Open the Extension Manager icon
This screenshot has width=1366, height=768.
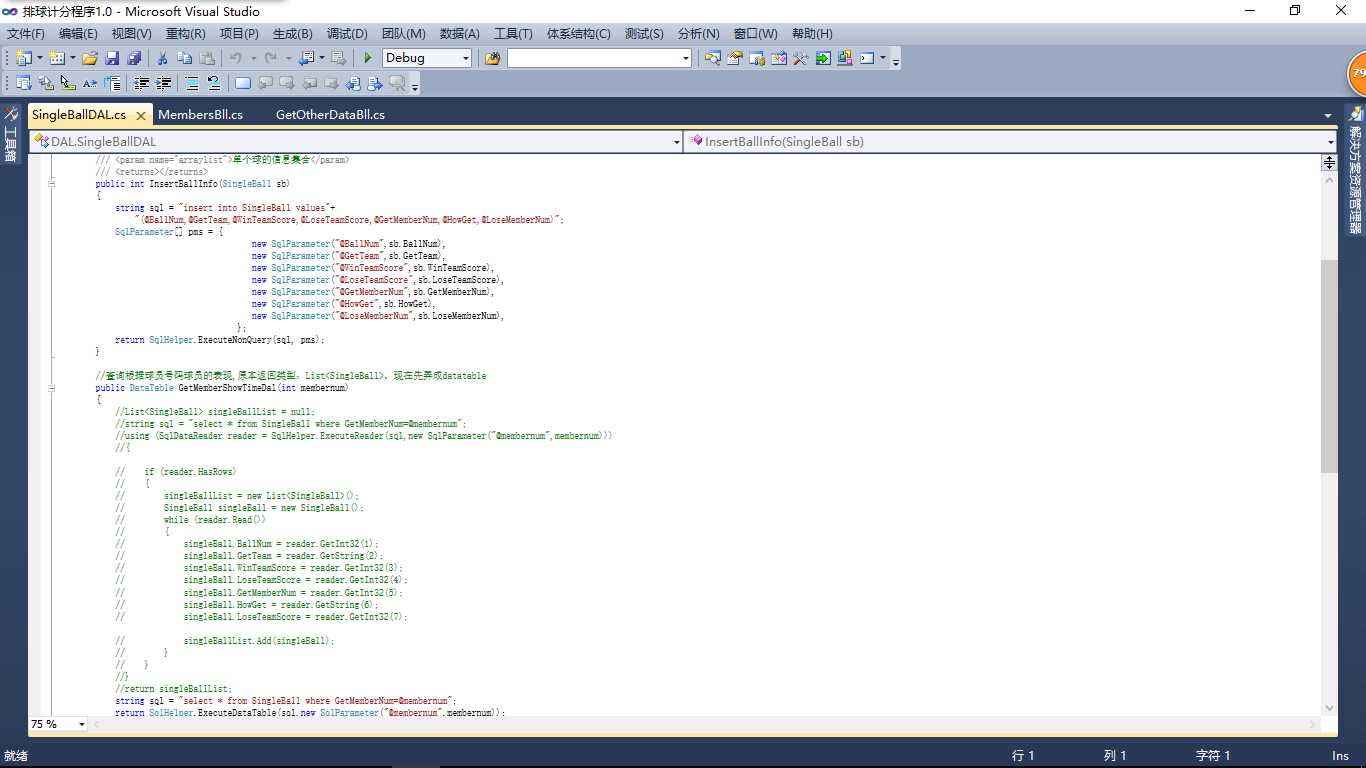click(845, 58)
